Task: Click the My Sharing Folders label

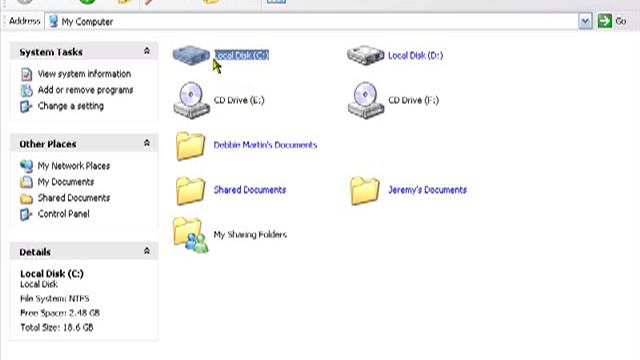Action: coord(250,235)
